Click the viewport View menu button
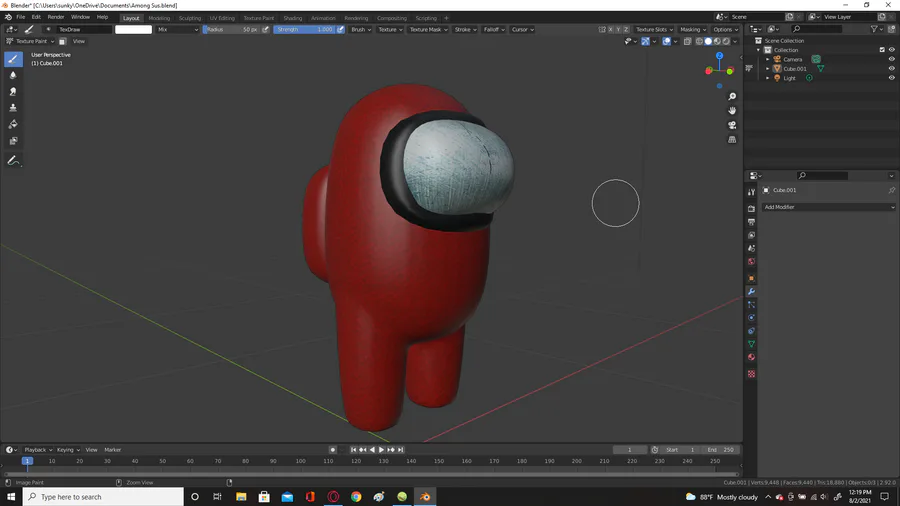 point(79,41)
